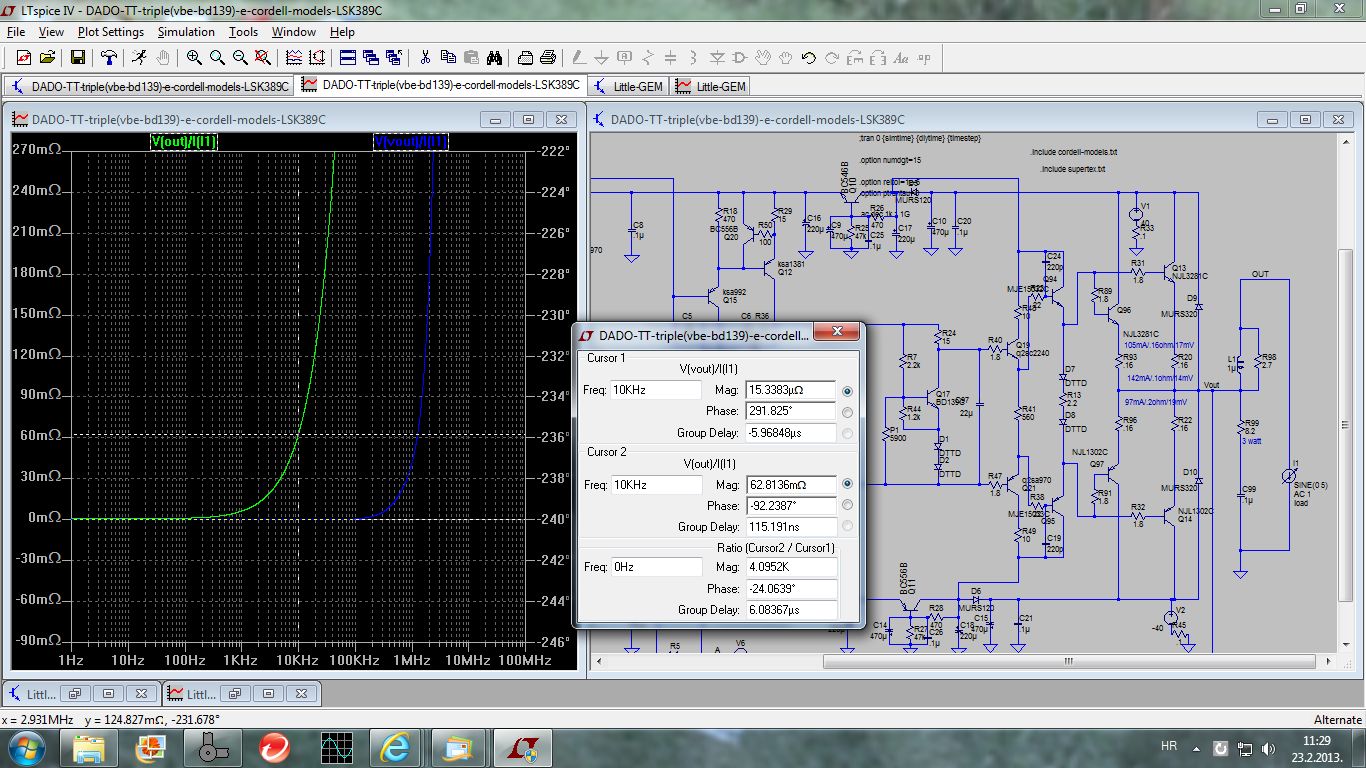Run the simulation with running-man icon
1366x768 pixels.
(x=139, y=57)
